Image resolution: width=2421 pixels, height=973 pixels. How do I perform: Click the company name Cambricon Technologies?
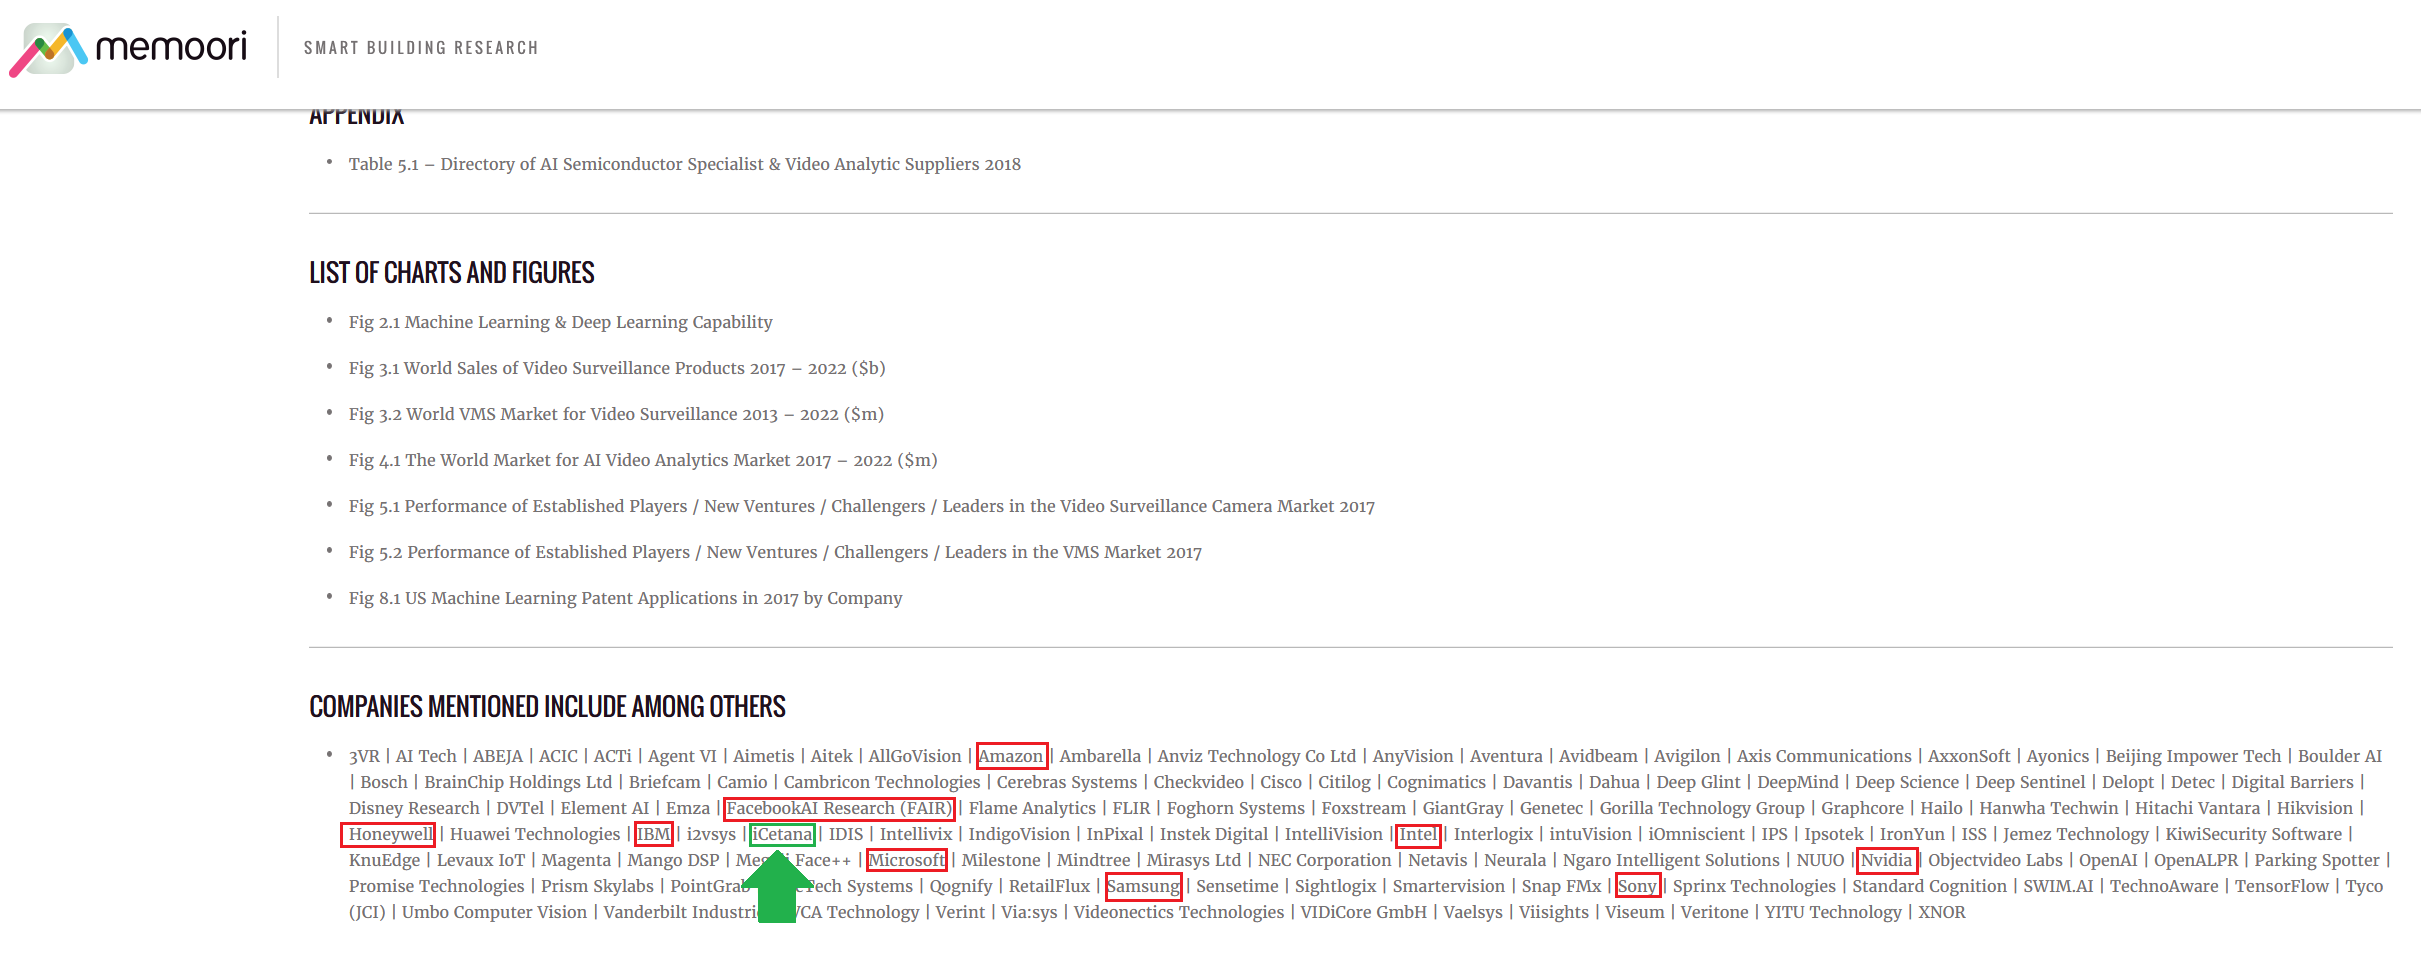tap(882, 782)
